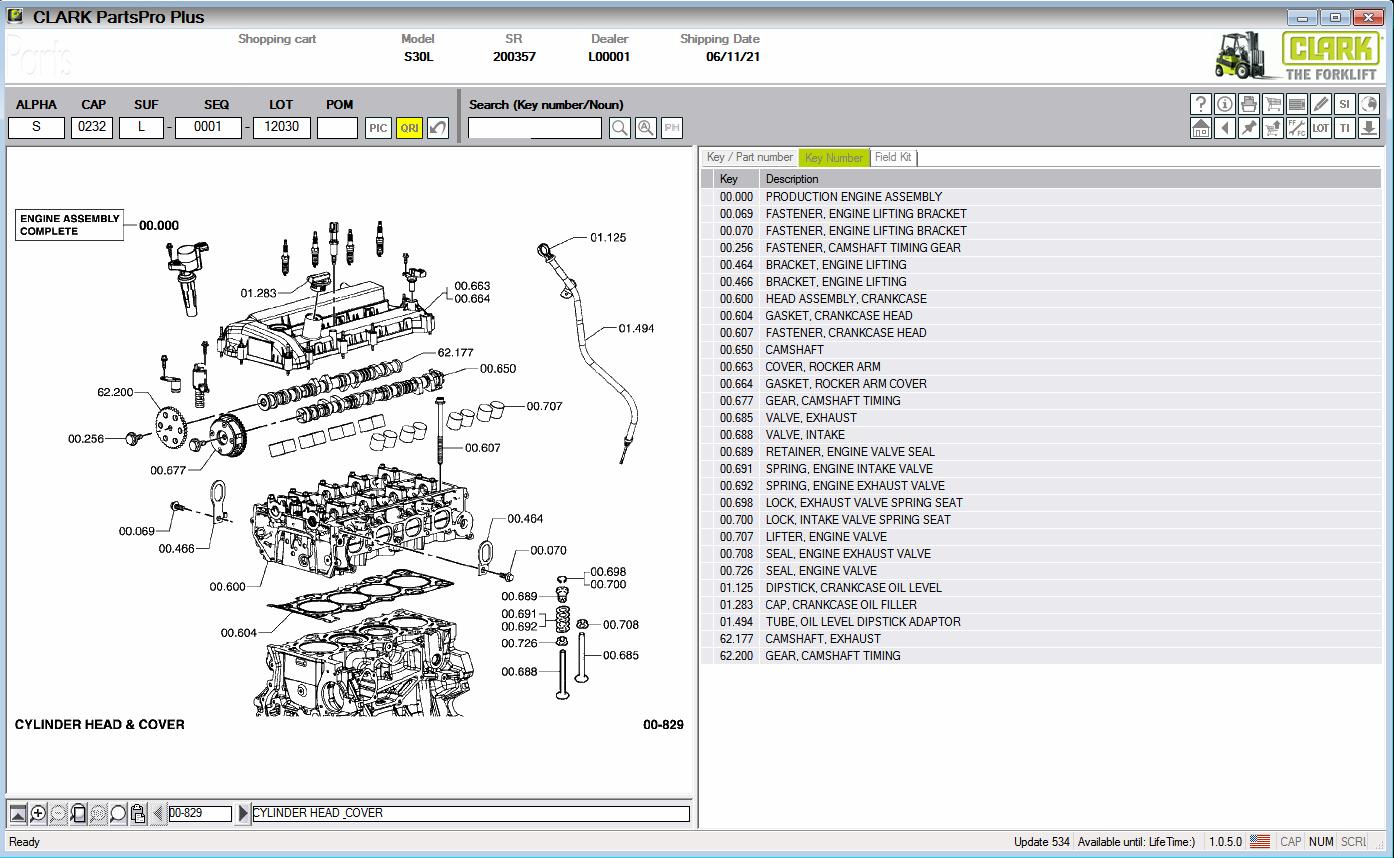Click the LOT toolbar button
The image size is (1394, 858).
coord(1321,128)
